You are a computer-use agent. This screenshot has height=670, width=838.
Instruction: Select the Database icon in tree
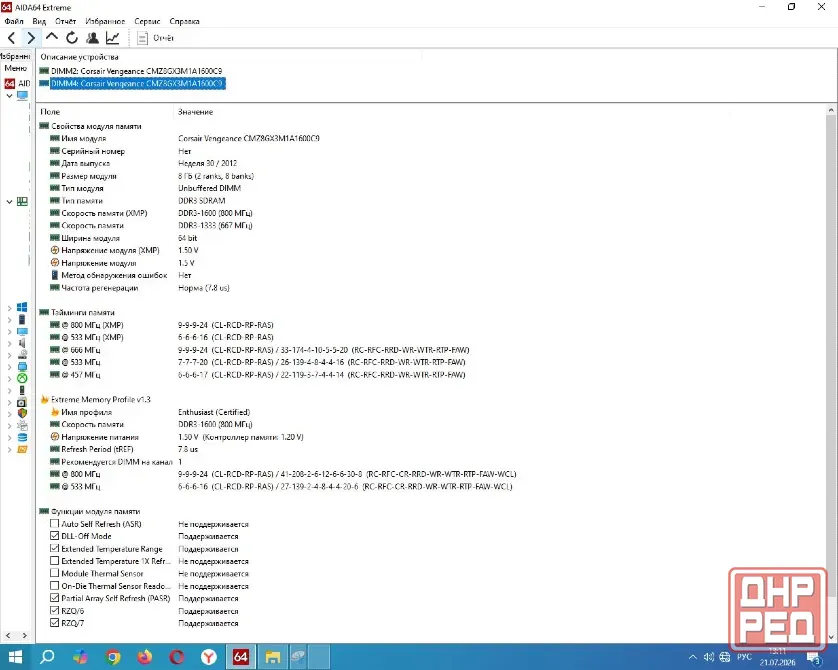click(22, 438)
